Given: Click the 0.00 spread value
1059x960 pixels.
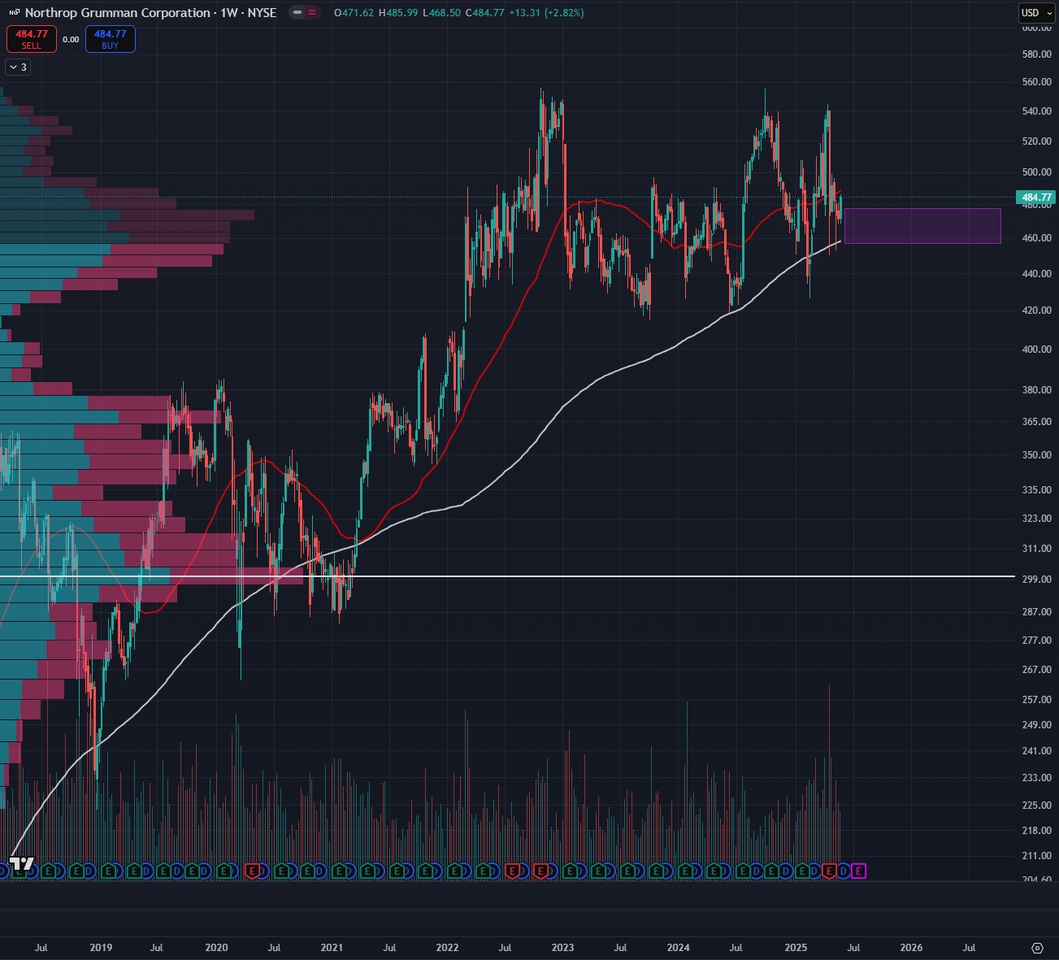Looking at the screenshot, I should [71, 39].
